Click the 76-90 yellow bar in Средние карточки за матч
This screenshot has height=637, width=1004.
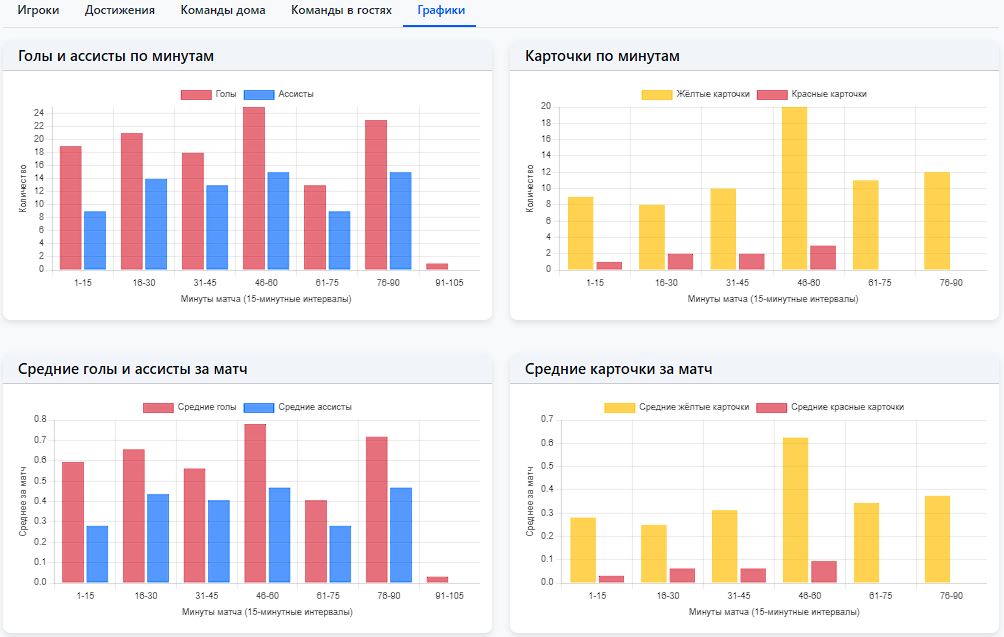[938, 539]
